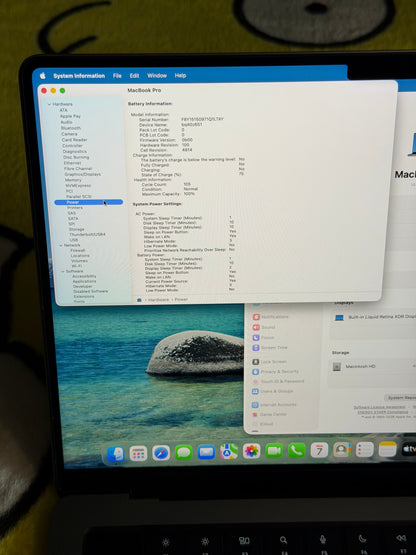
Task: Click the computer icon in path bar
Action: pos(139,300)
